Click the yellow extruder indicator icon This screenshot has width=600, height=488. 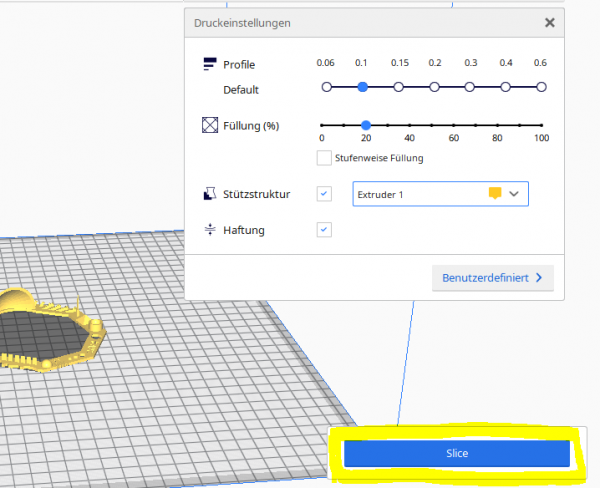click(494, 194)
